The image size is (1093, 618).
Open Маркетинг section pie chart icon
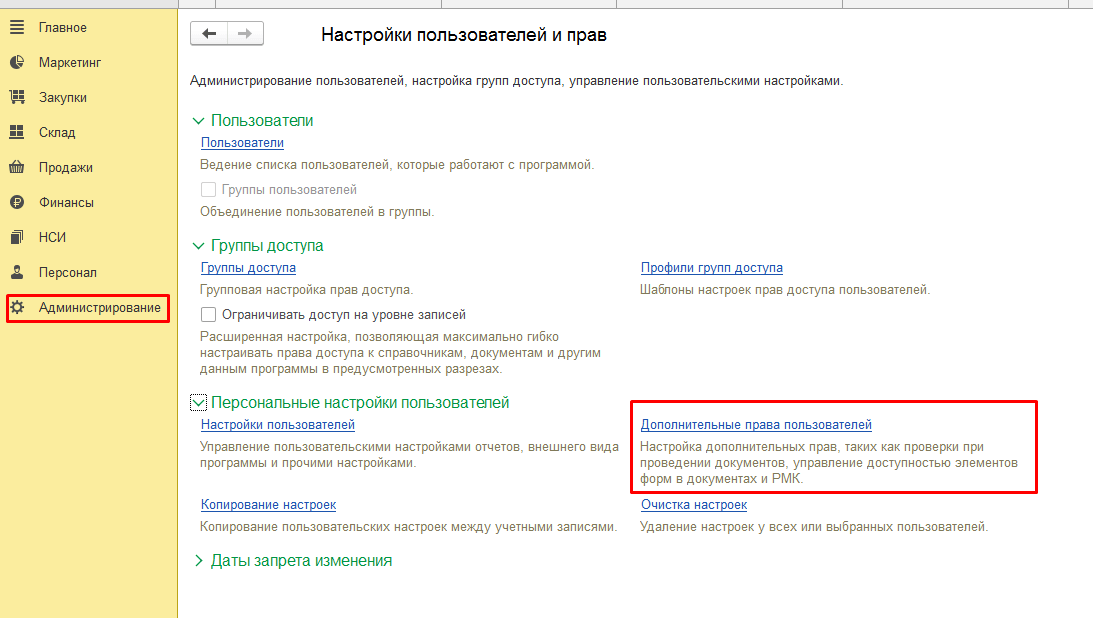16,62
